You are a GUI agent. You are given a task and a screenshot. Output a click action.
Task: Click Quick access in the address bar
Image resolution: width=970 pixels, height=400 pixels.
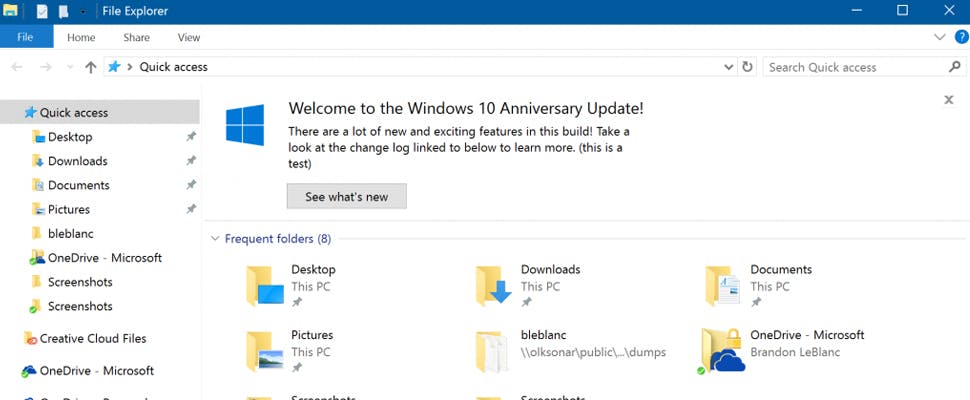click(174, 67)
